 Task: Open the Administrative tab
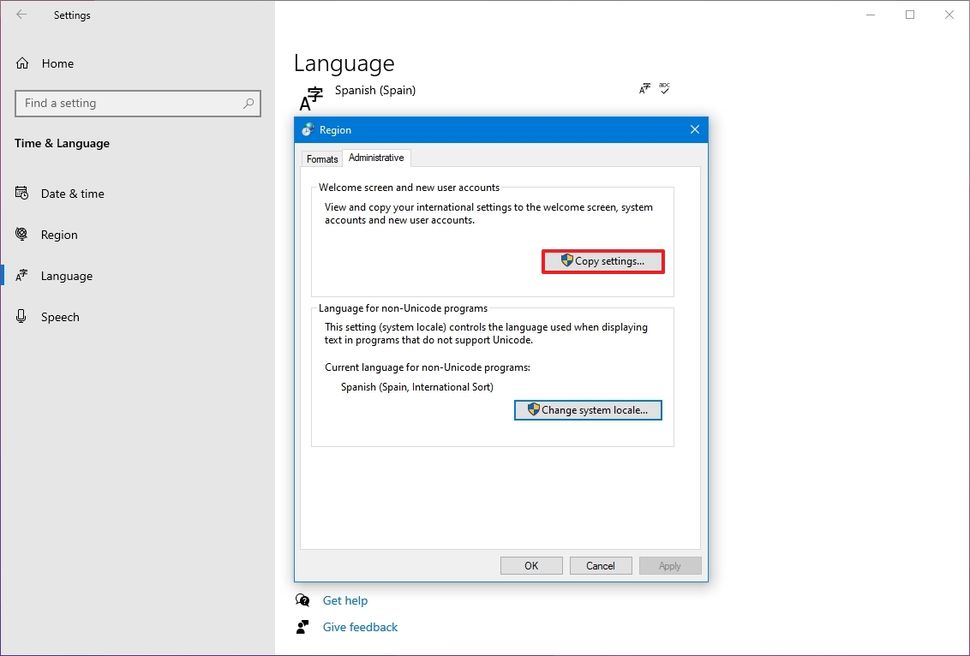coord(376,157)
